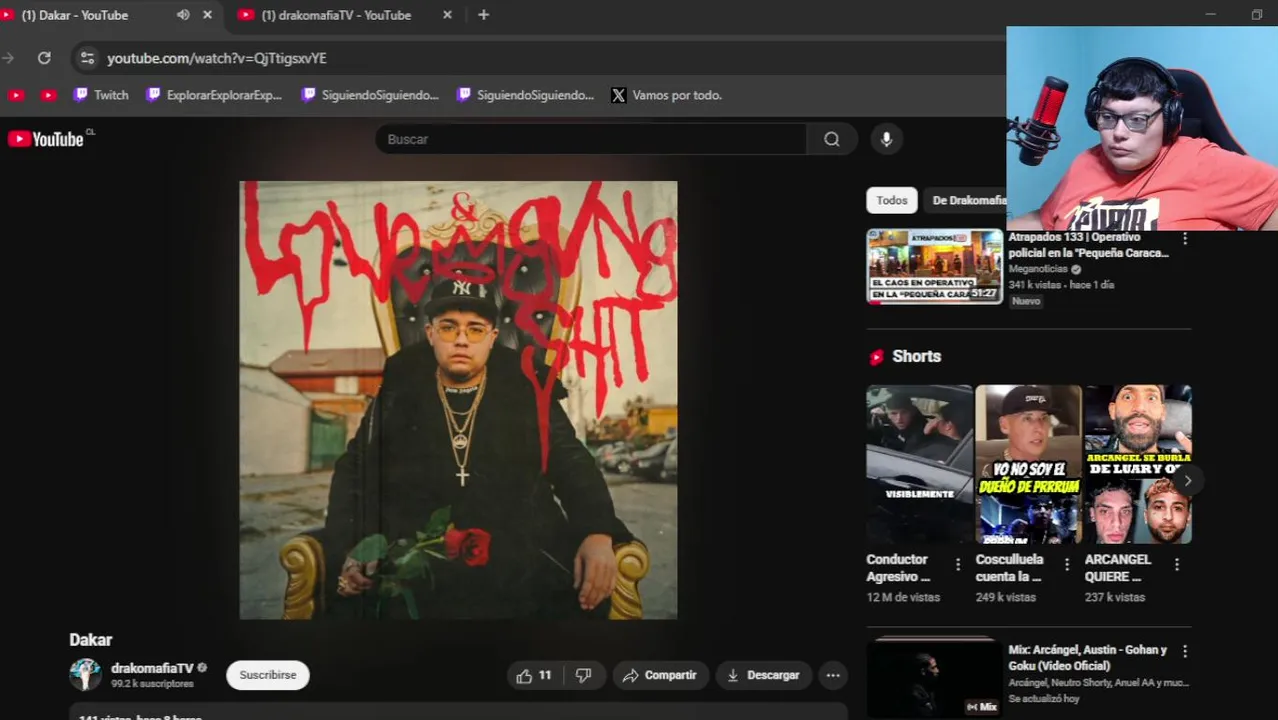The width and height of the screenshot is (1278, 720).
Task: Open options for ARCANGEL QUIERE short
Action: click(x=1177, y=565)
